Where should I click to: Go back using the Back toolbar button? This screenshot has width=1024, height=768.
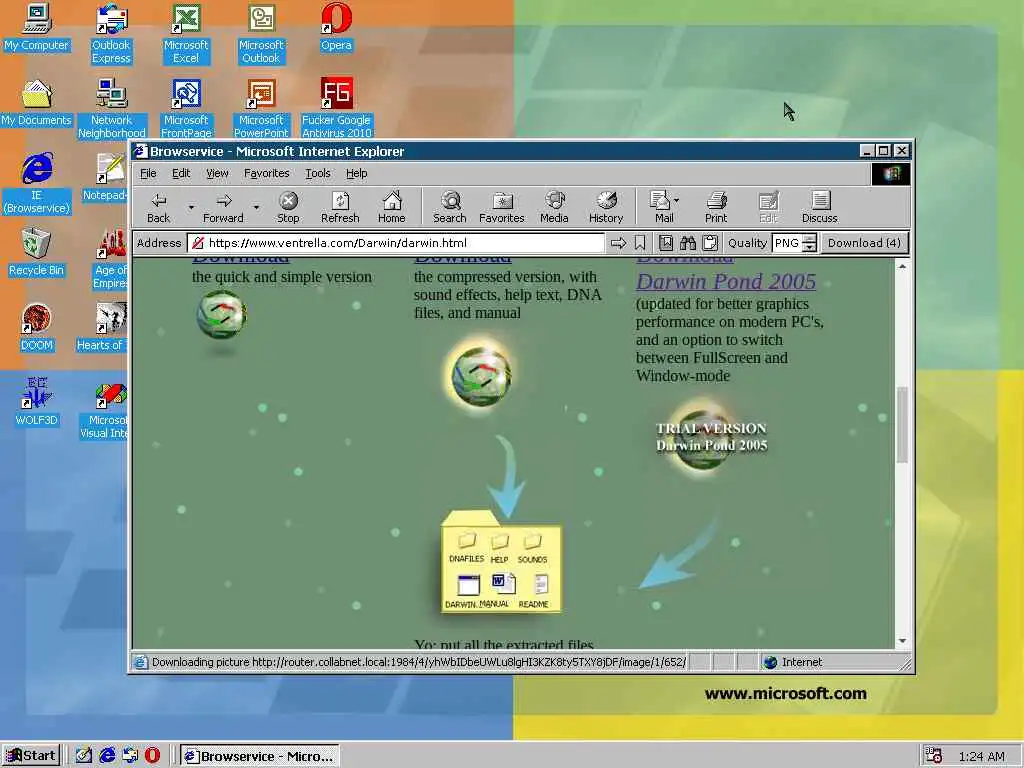pos(158,208)
